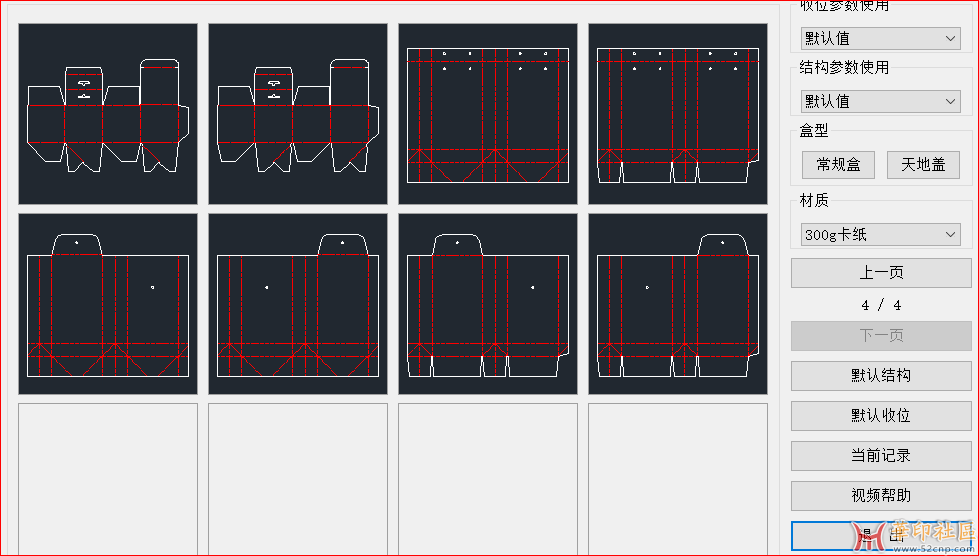Select first-row fourth bag template with bottom flaps
Viewport: 979px width, 556px height.
(x=678, y=114)
